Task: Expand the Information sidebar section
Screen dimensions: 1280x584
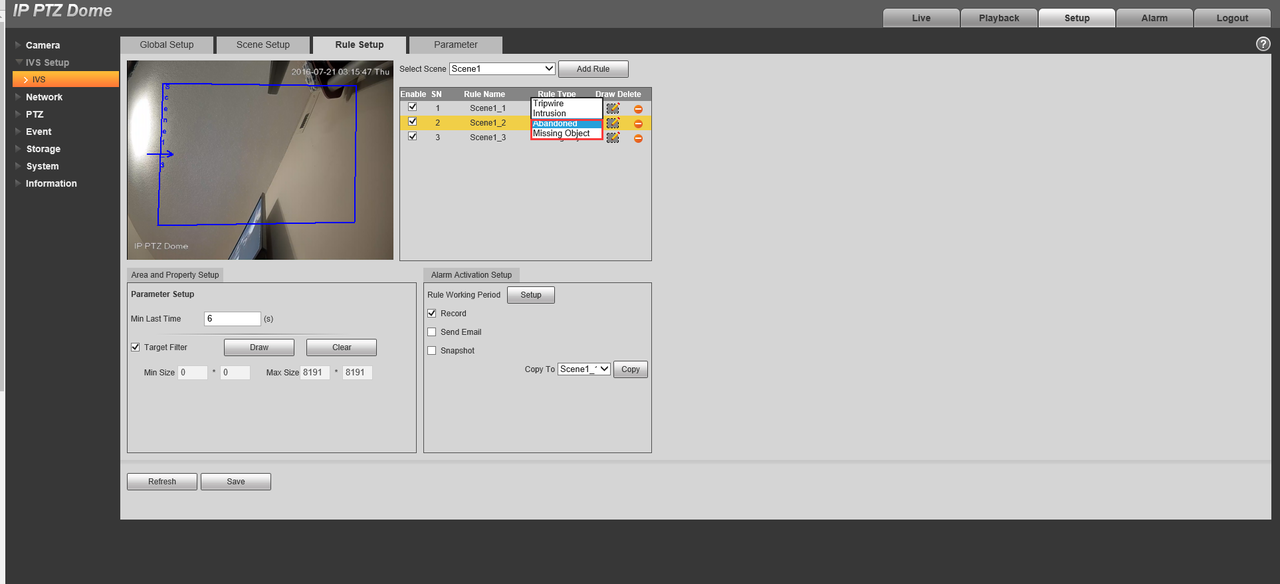Action: click(51, 183)
